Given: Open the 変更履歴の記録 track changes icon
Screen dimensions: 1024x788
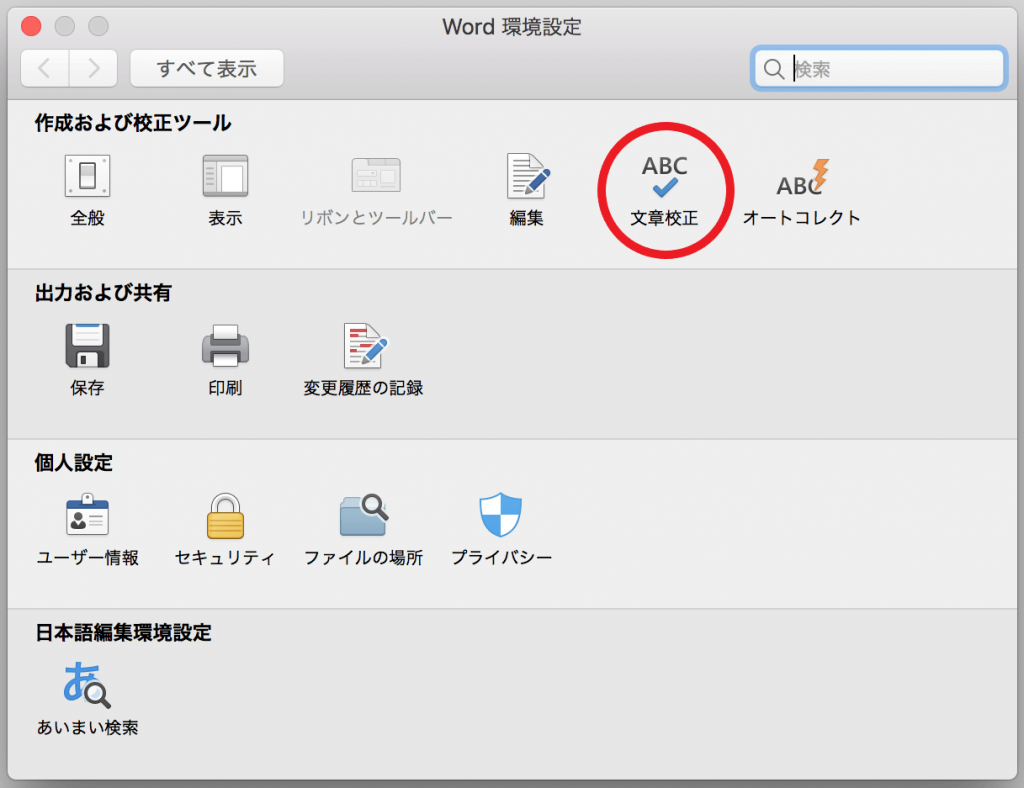Looking at the screenshot, I should click(x=364, y=346).
